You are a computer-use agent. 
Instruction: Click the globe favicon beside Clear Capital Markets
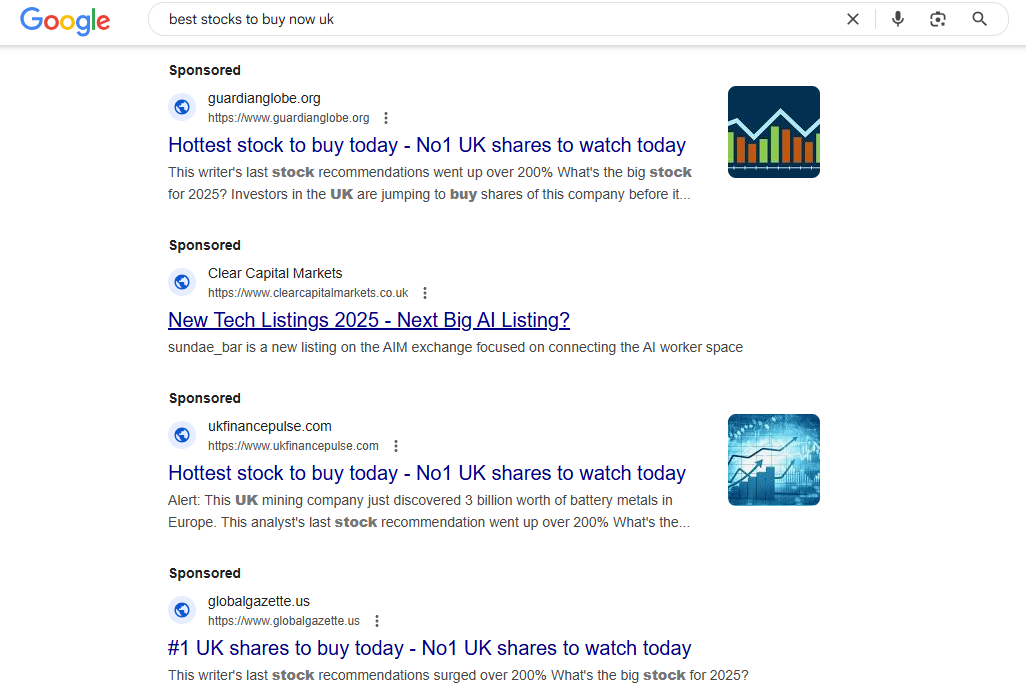pos(182,282)
